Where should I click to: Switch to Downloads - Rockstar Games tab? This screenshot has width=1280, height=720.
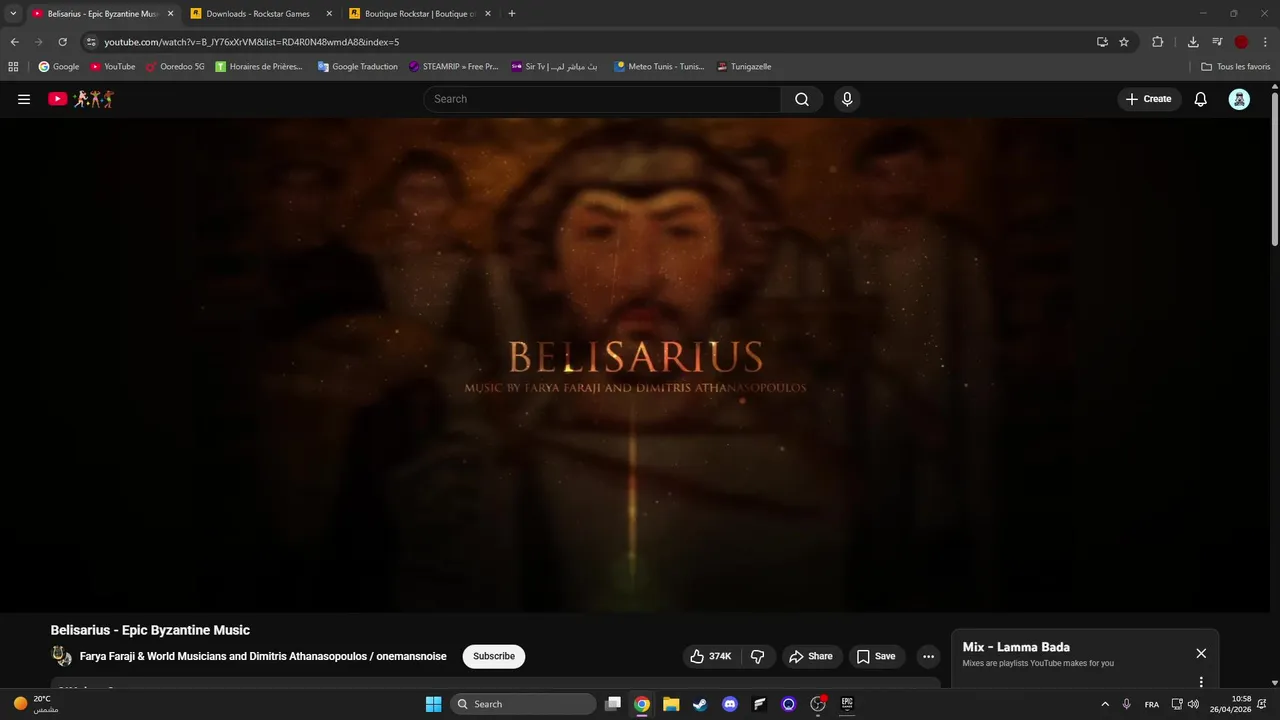[x=260, y=14]
